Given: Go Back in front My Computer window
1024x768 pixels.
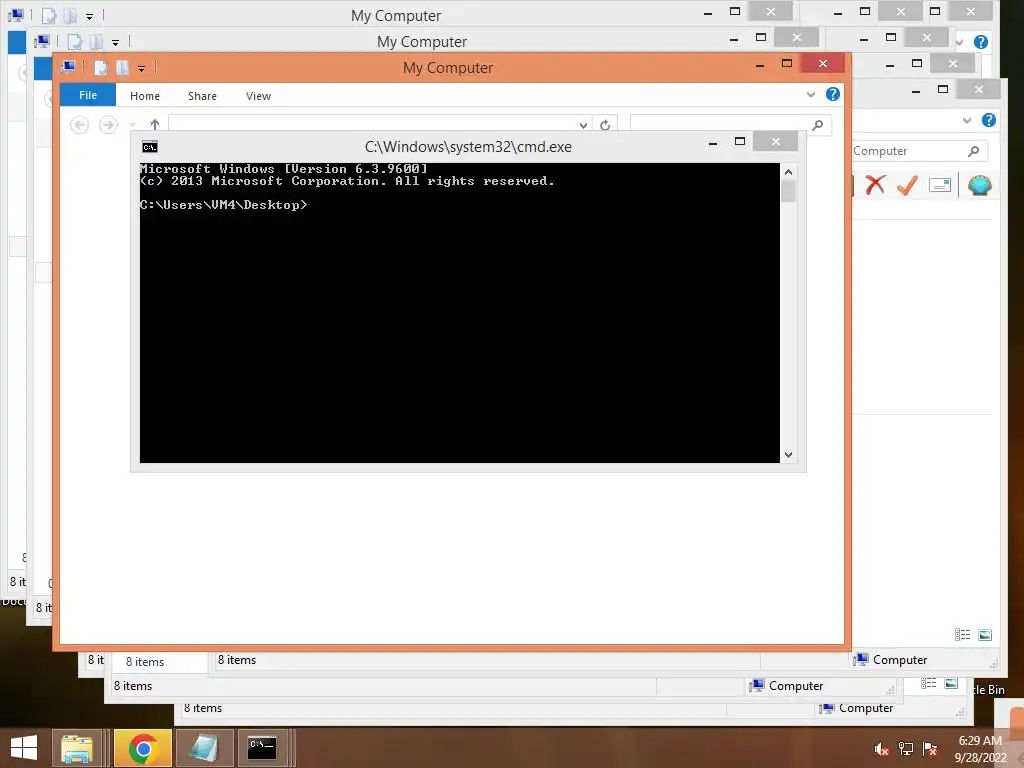Looking at the screenshot, I should (80, 124).
